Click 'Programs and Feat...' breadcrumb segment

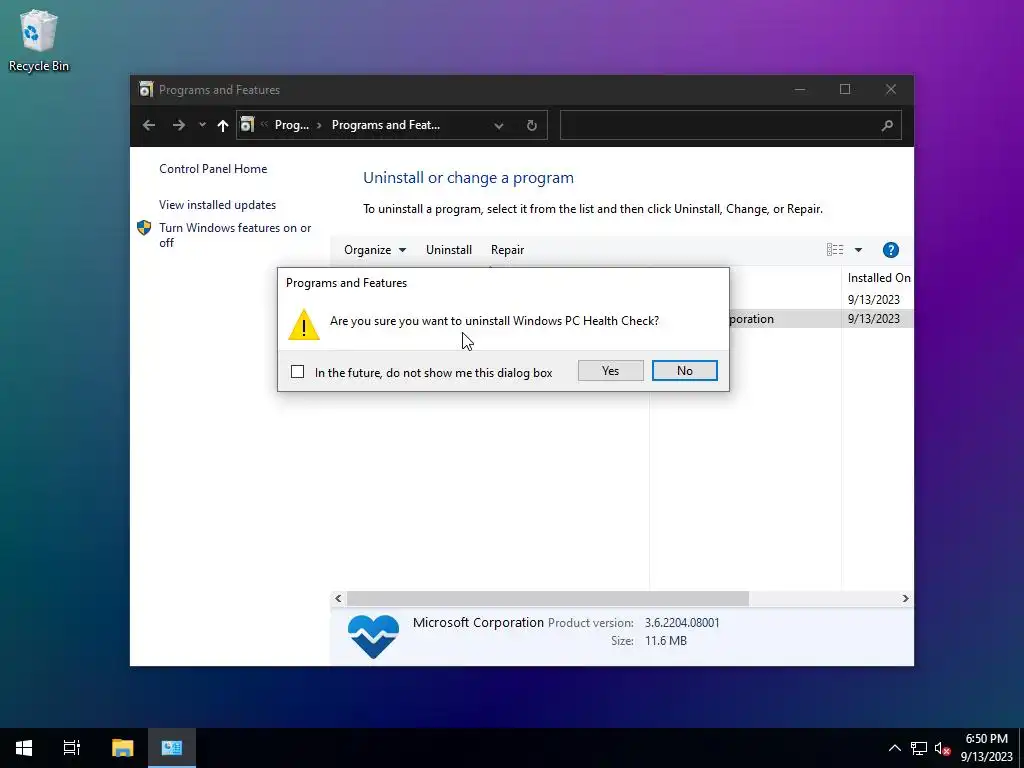(385, 125)
